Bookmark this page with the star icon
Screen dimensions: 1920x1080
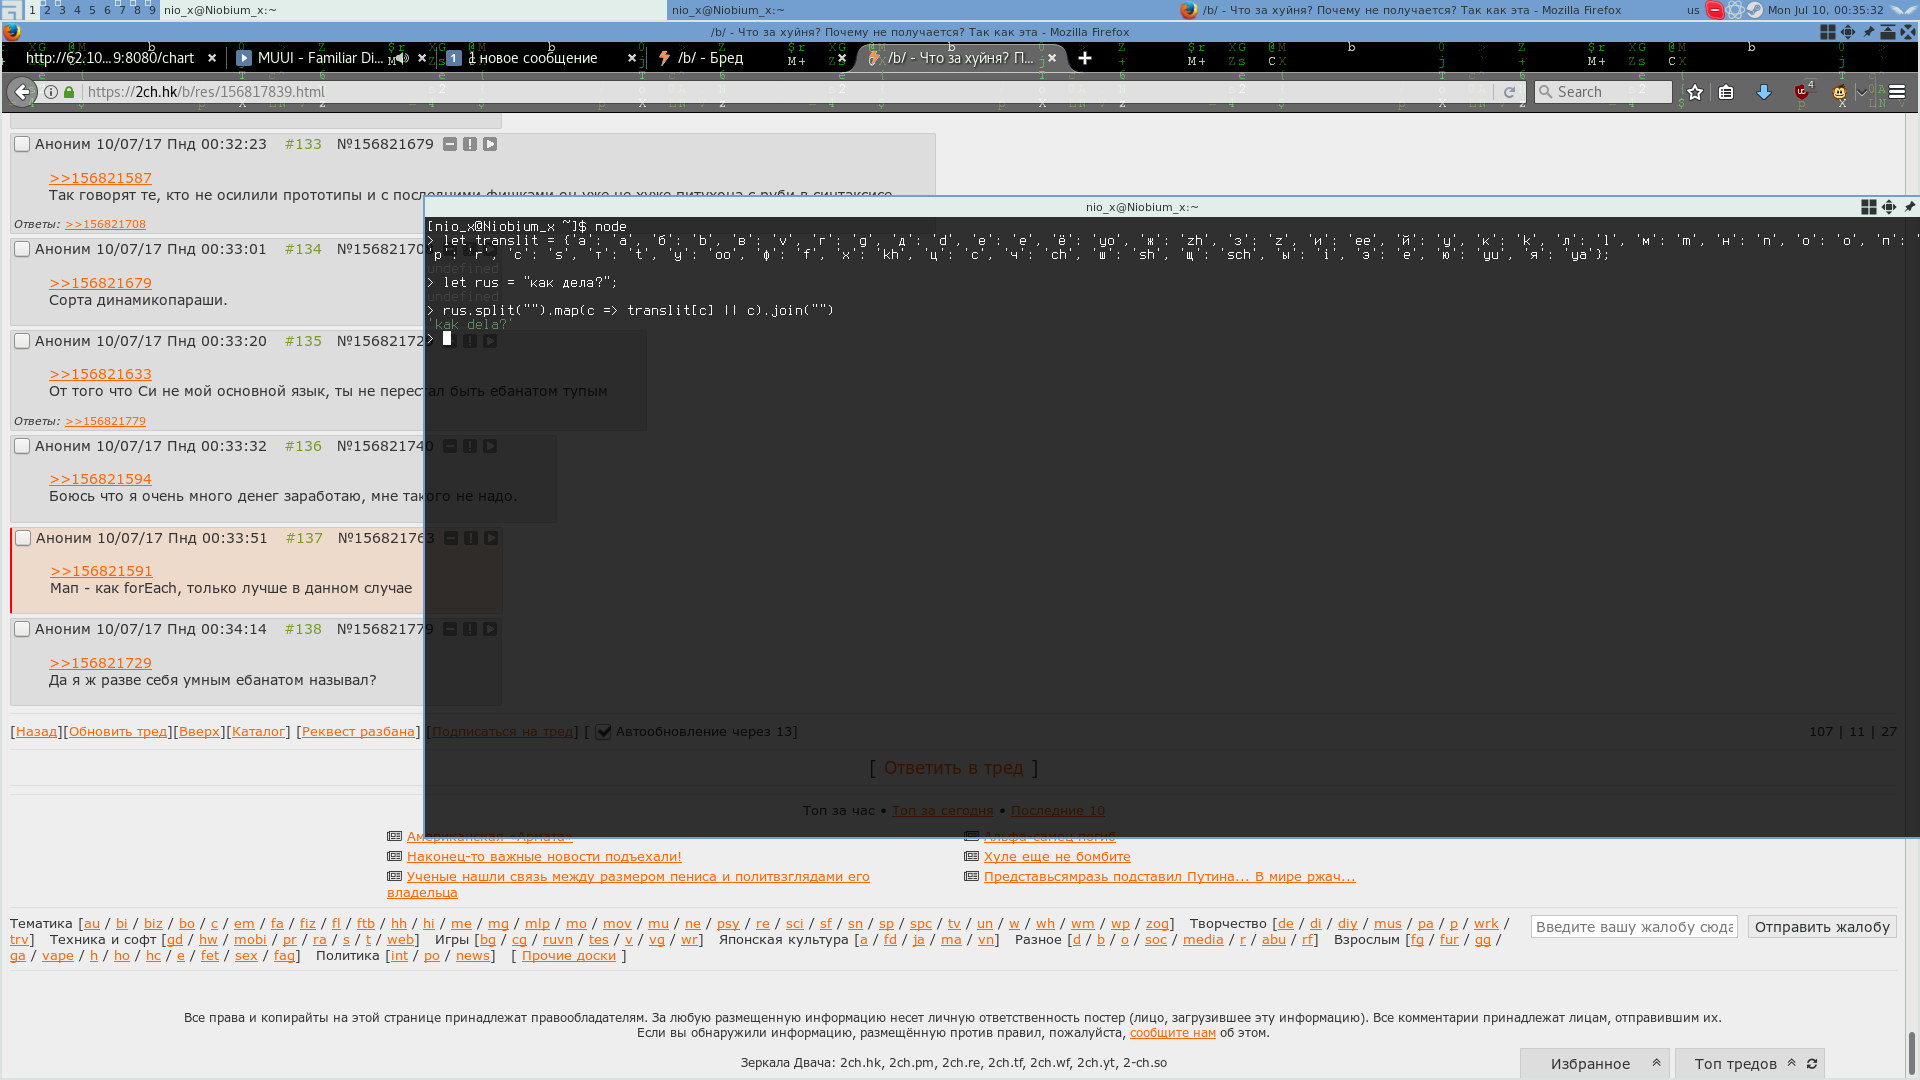coord(1695,92)
